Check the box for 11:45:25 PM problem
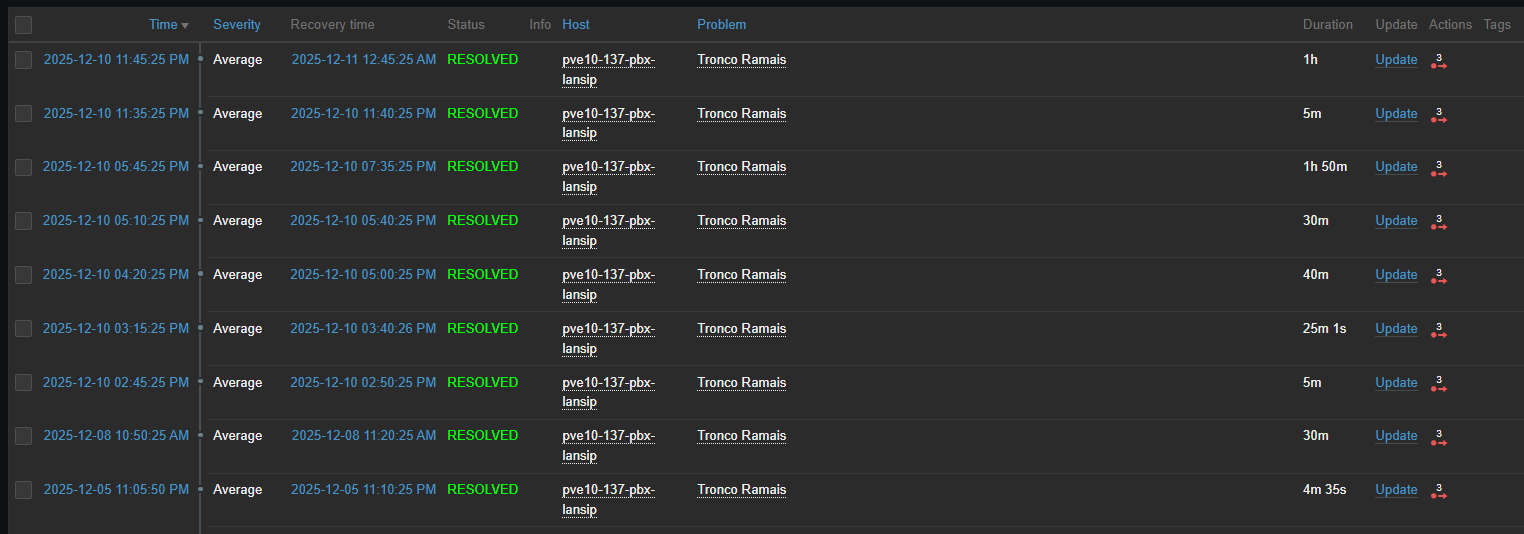1524x534 pixels. coord(23,60)
